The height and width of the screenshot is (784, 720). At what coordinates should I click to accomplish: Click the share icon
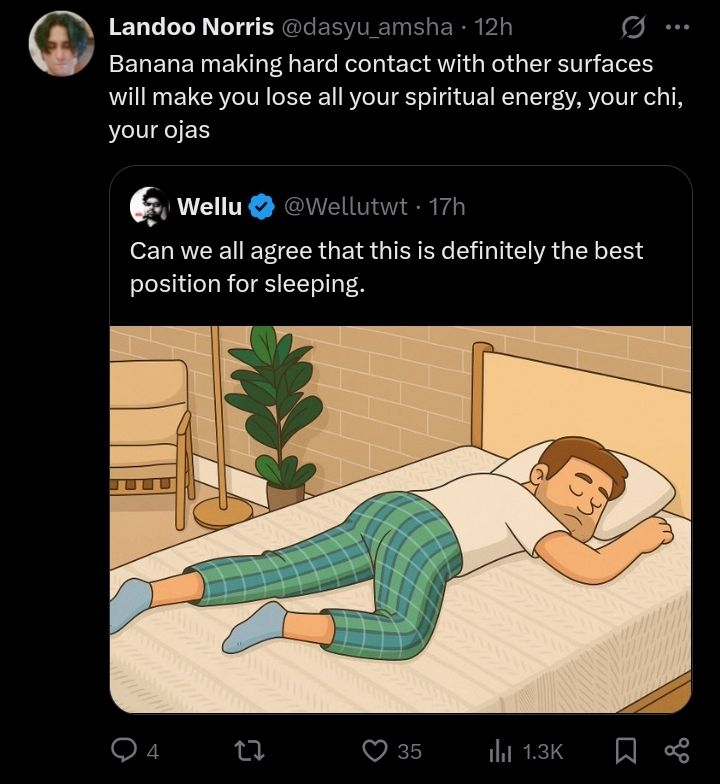(x=677, y=750)
